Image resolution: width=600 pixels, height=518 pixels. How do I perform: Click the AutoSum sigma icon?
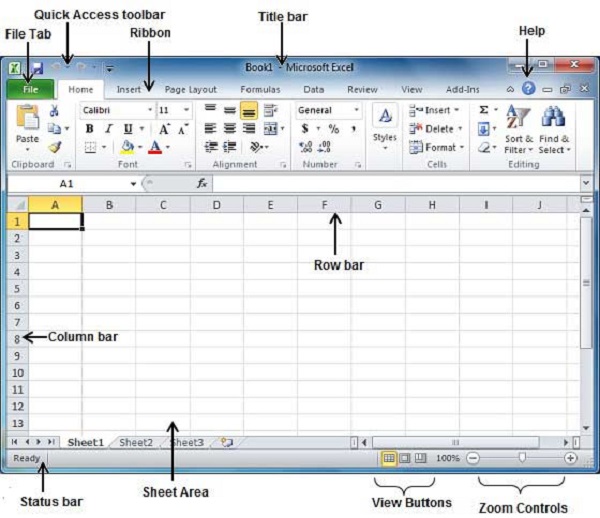click(484, 110)
